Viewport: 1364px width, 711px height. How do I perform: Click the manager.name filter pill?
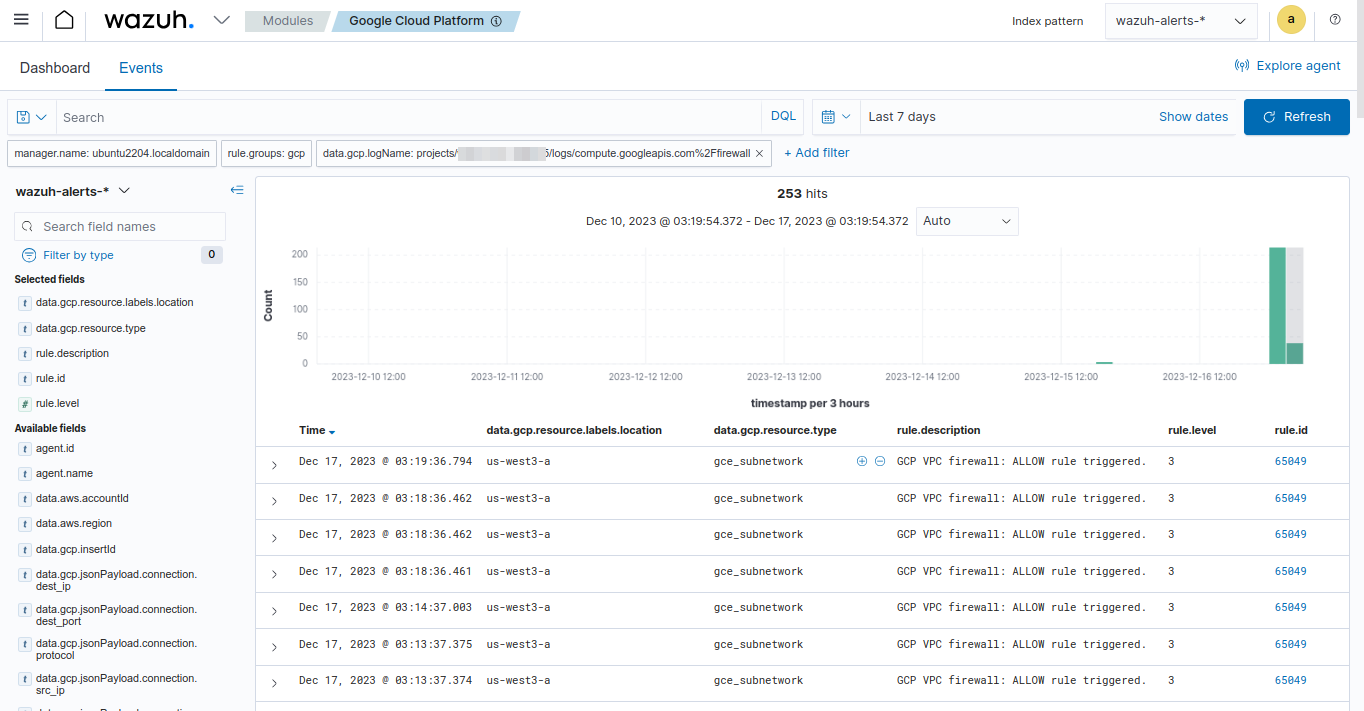tap(112, 153)
